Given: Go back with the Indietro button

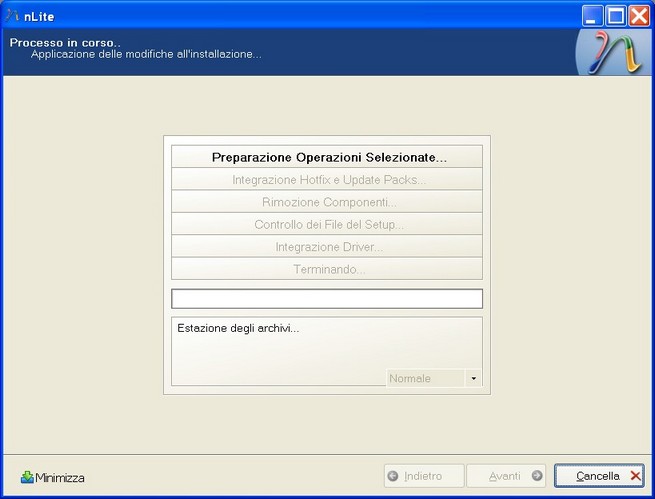Looking at the screenshot, I should [x=424, y=476].
